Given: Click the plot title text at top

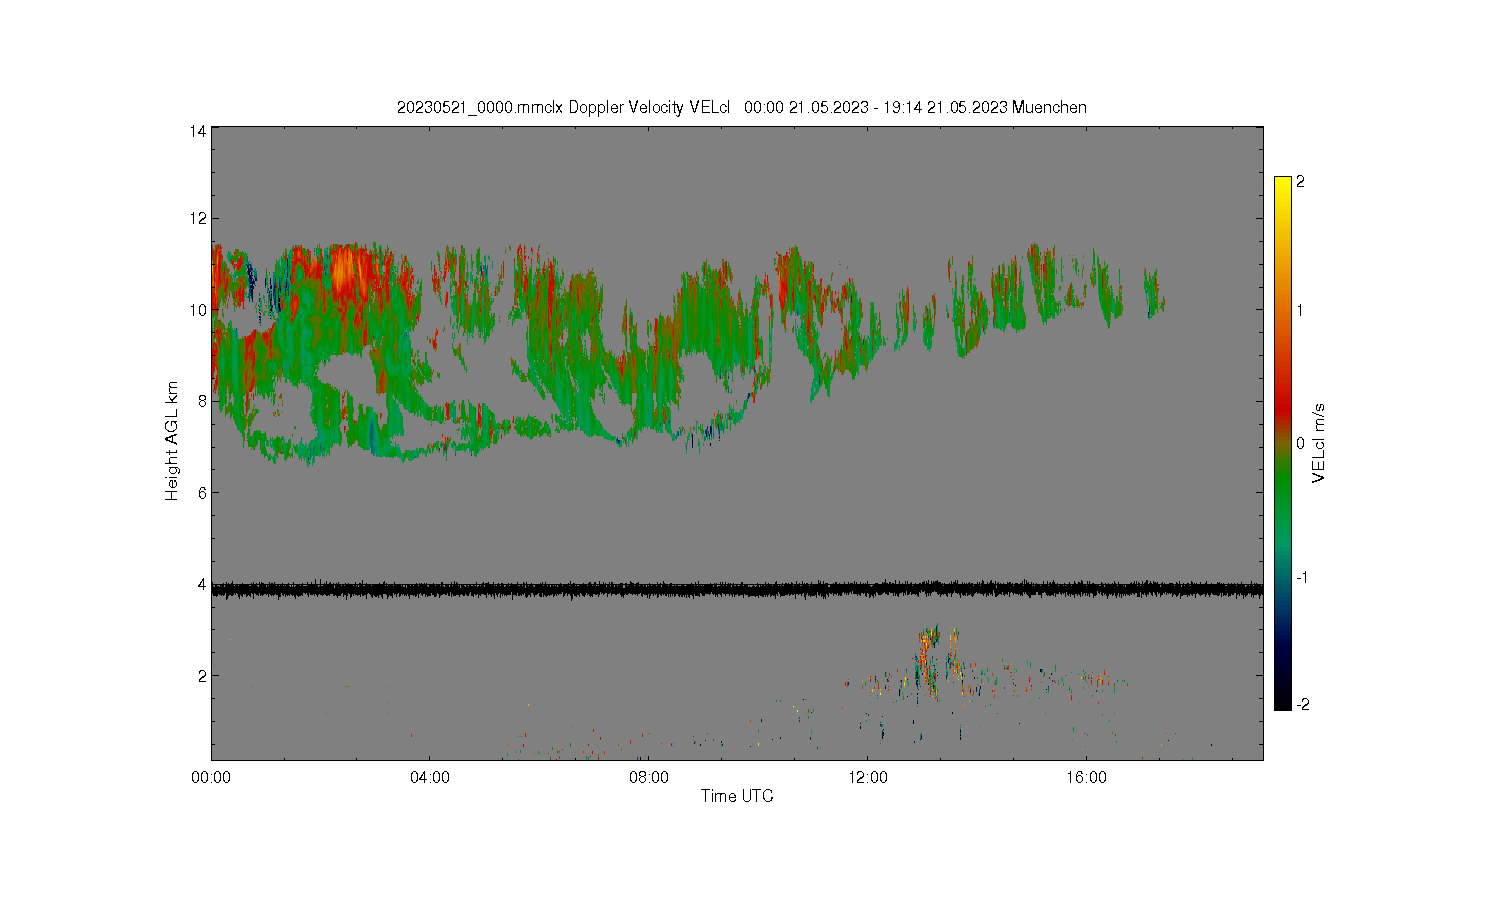Looking at the screenshot, I should tap(741, 108).
